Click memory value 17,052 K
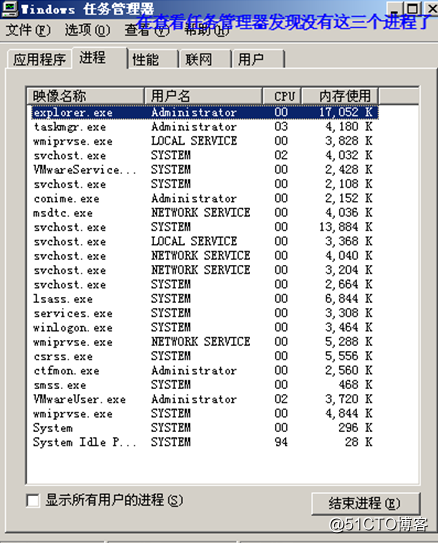This screenshot has width=438, height=543. (x=346, y=112)
